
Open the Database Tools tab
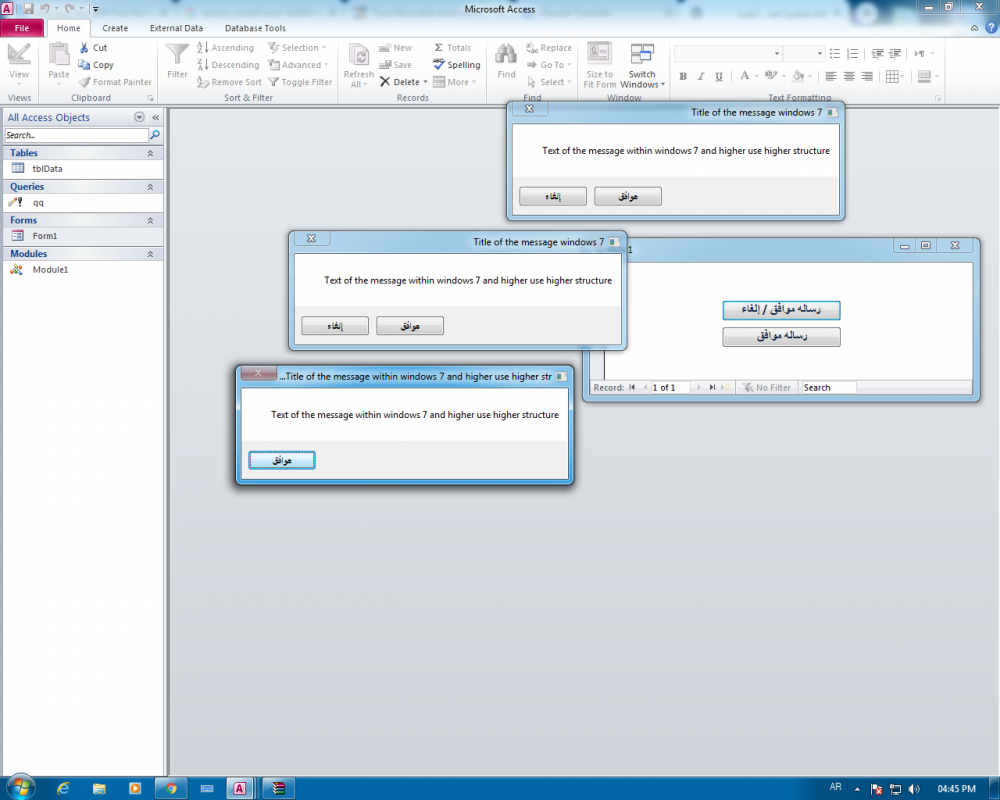point(255,28)
